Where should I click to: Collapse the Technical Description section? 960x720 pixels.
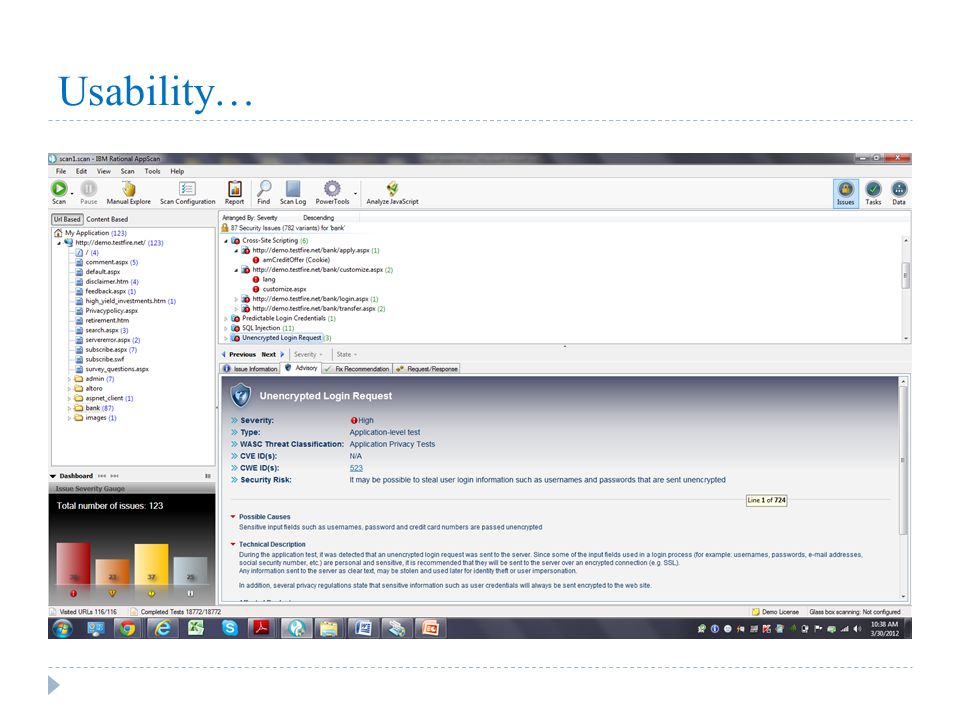pyautogui.click(x=233, y=544)
